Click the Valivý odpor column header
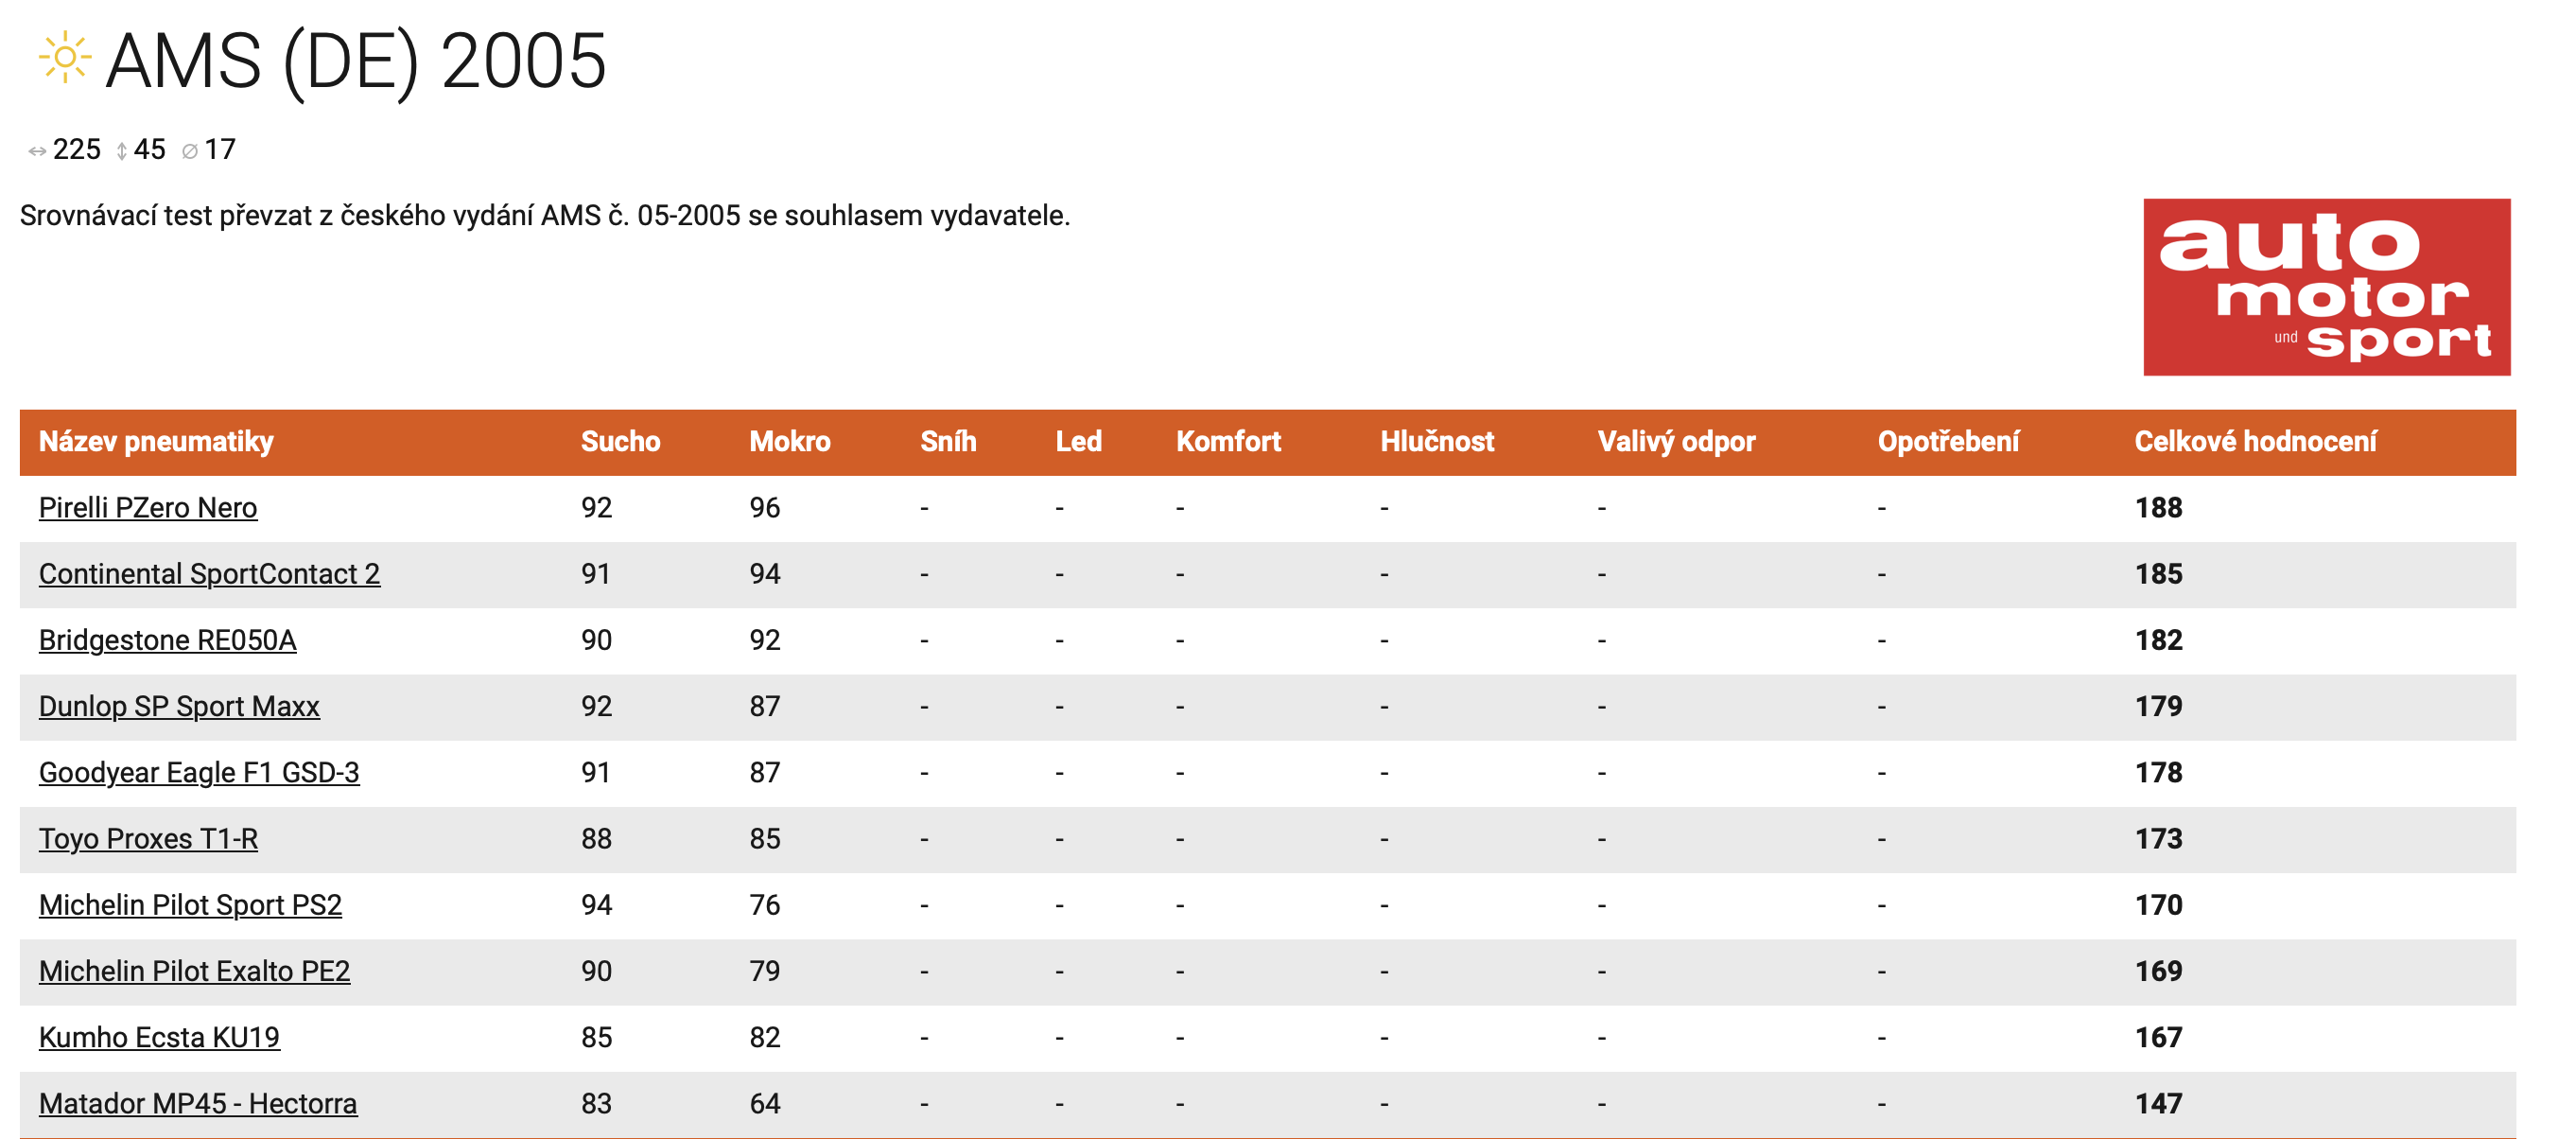 coord(1675,442)
